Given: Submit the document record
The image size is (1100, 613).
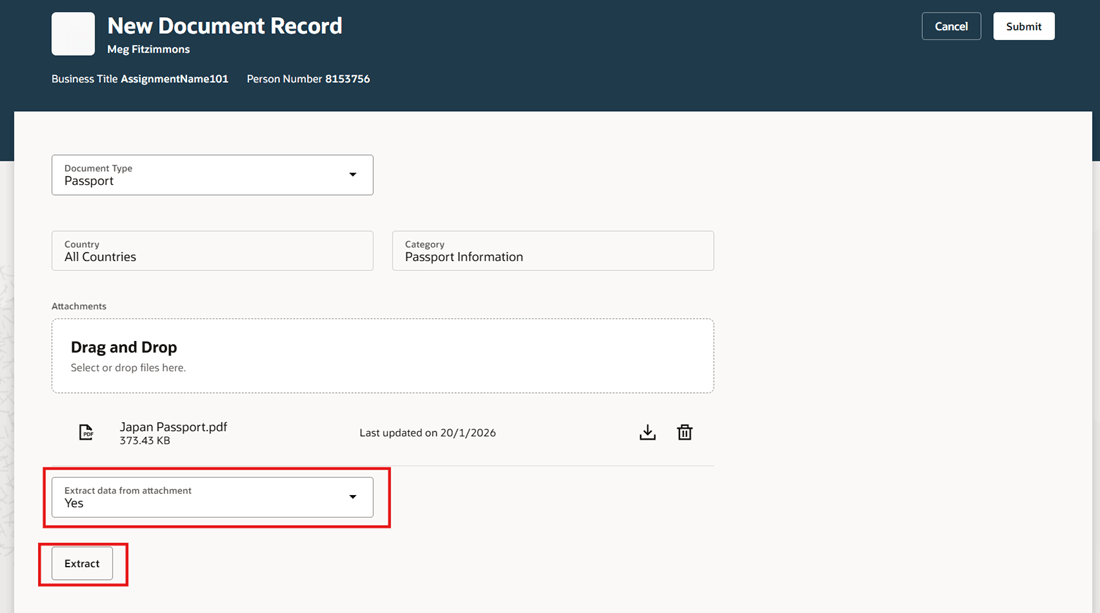Looking at the screenshot, I should [x=1024, y=26].
